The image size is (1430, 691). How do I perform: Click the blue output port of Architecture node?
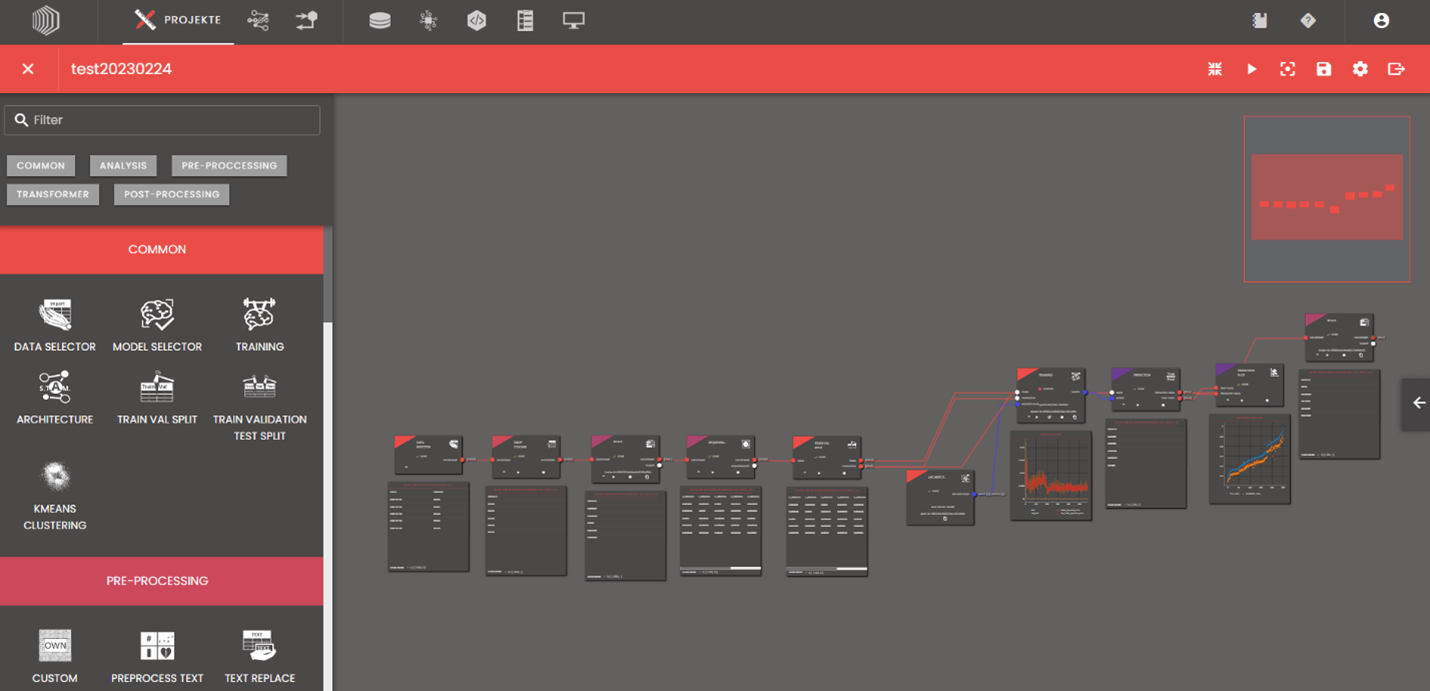click(x=975, y=494)
